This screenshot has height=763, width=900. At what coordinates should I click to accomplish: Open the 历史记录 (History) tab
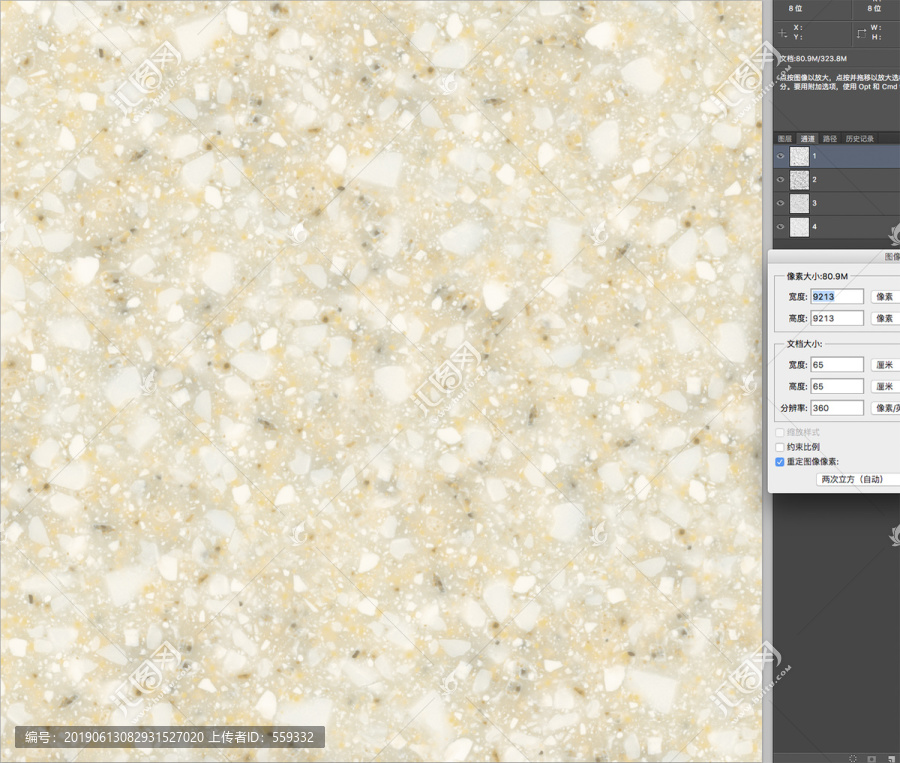coord(859,138)
